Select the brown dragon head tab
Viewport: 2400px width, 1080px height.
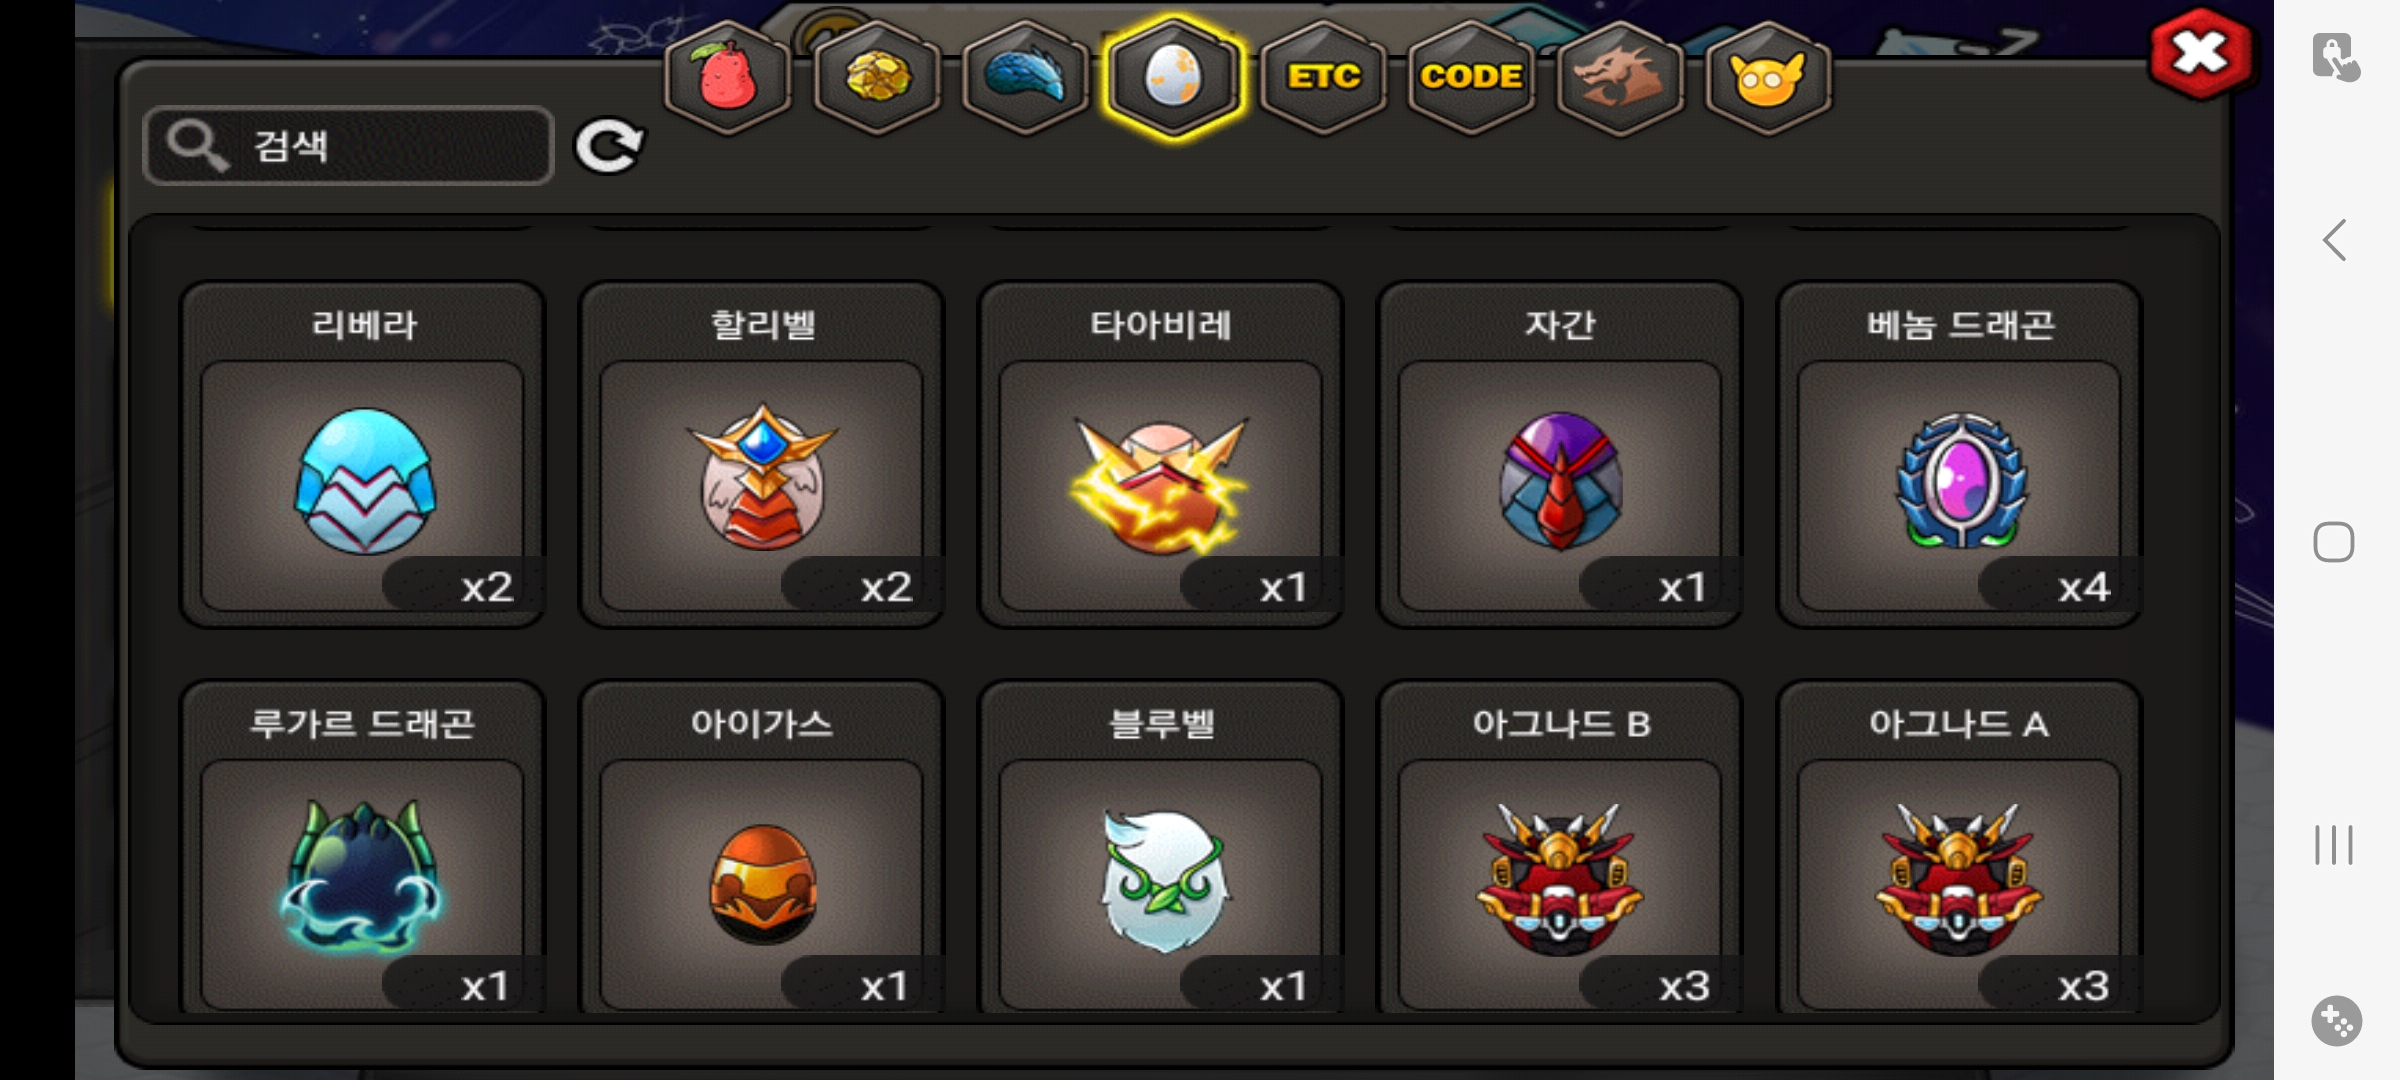(x=1619, y=77)
